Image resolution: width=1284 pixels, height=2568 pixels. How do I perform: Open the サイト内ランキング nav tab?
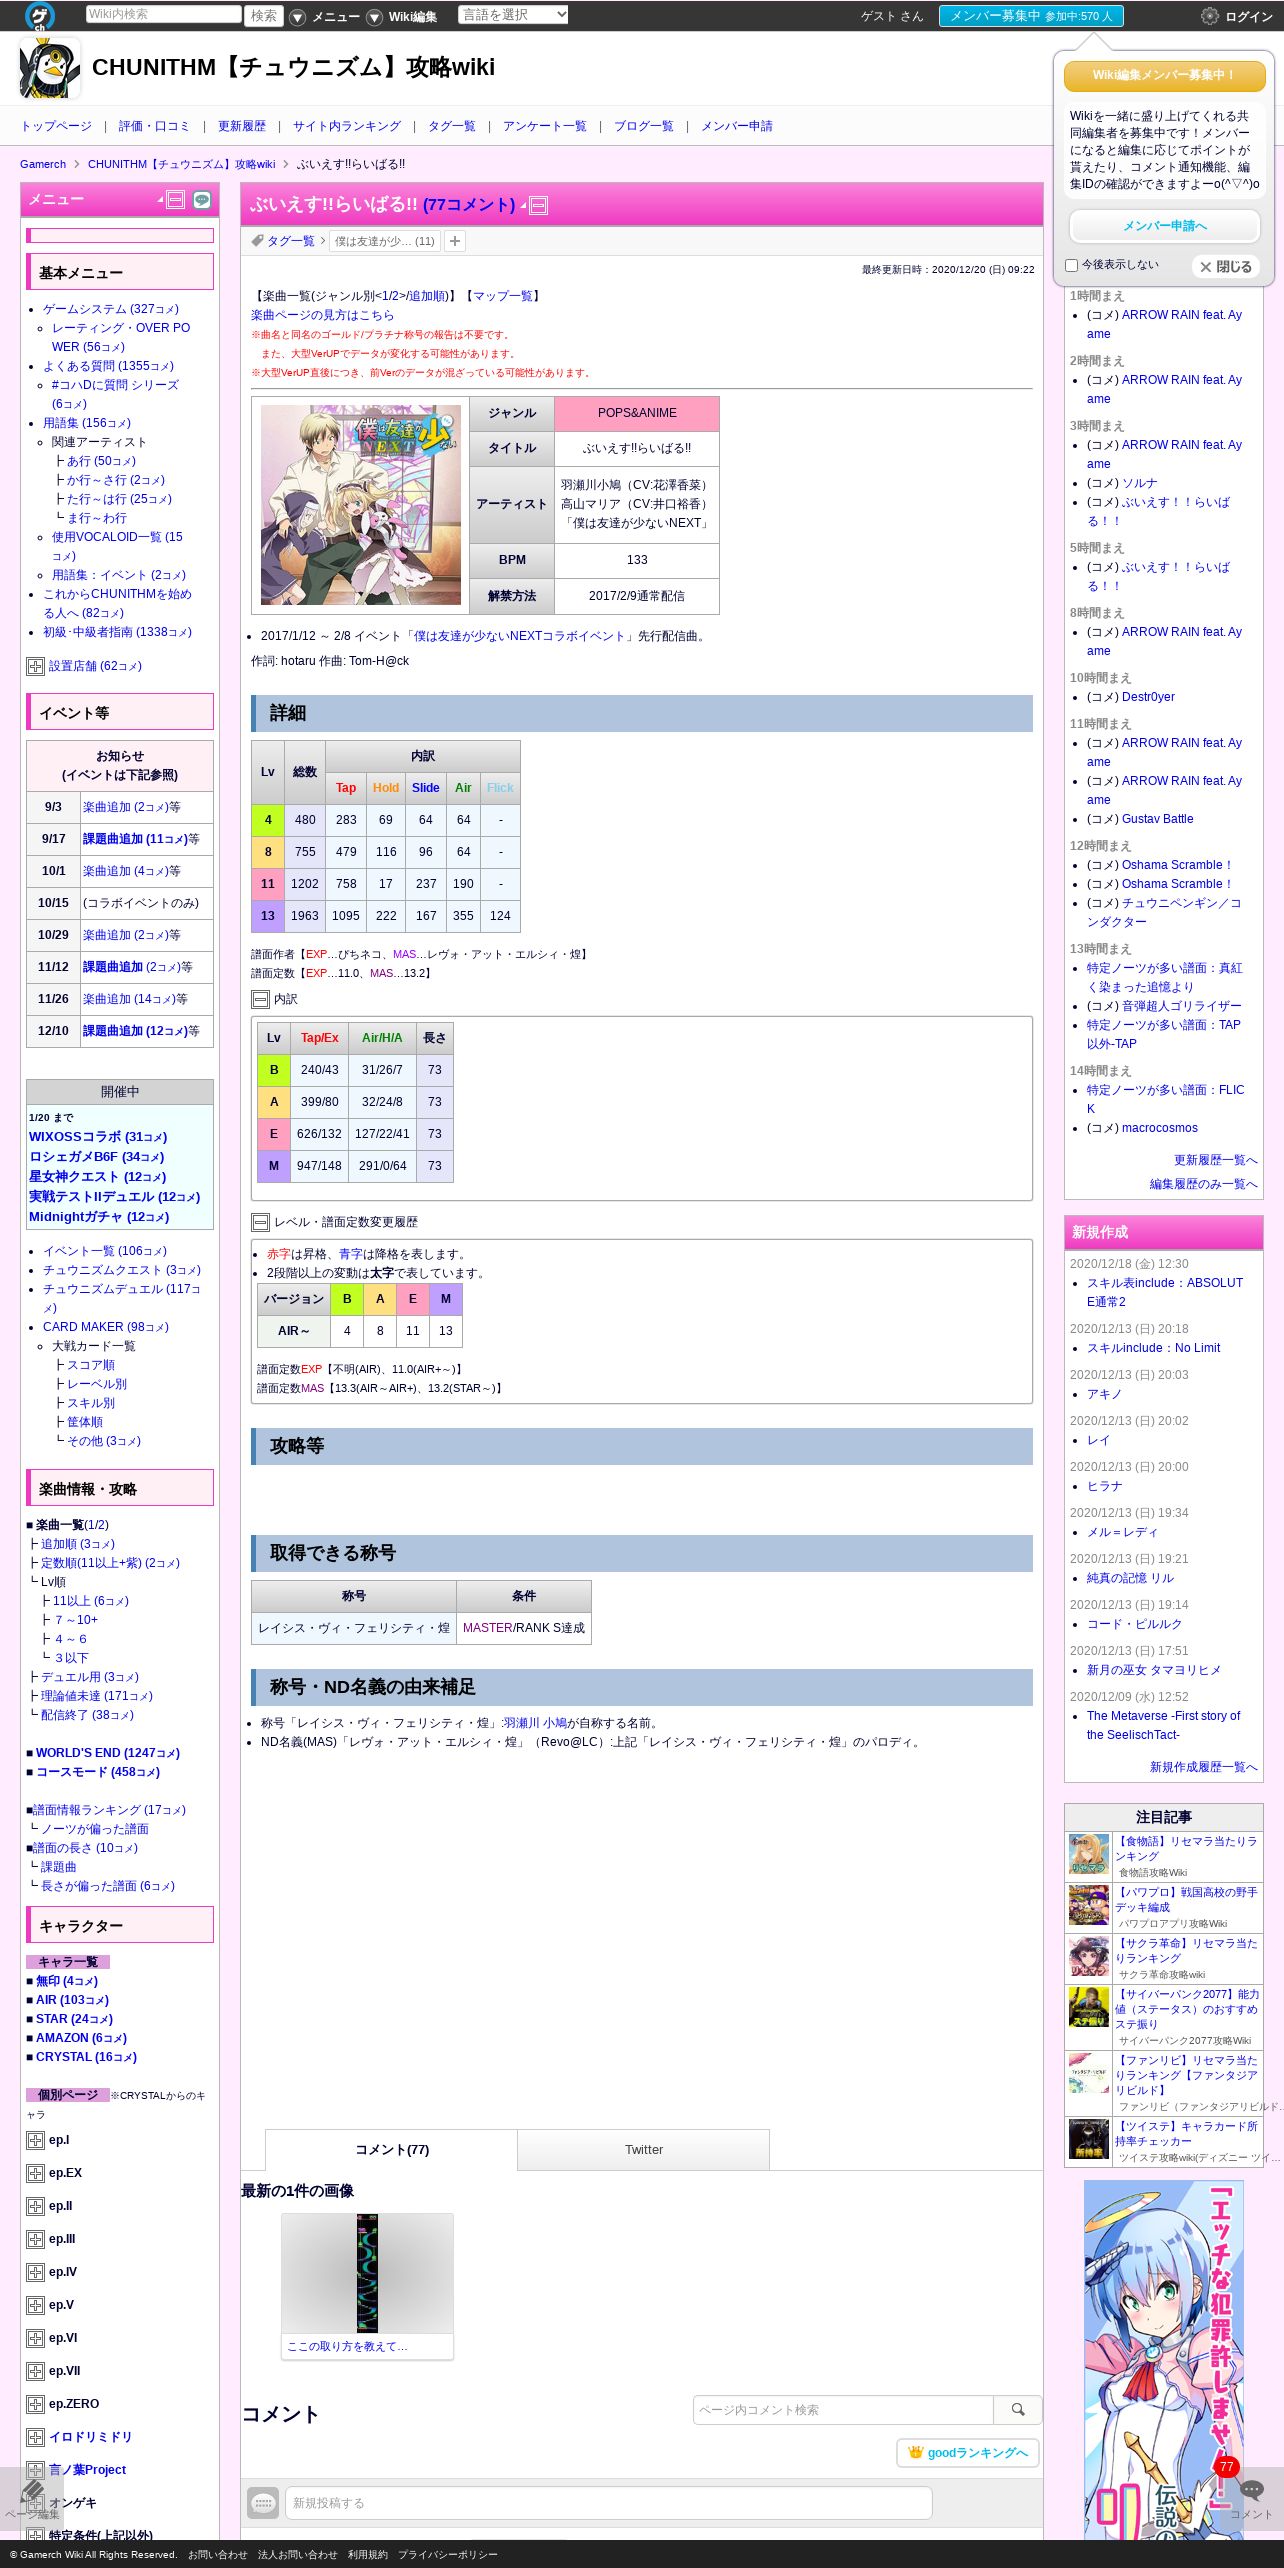[x=347, y=126]
